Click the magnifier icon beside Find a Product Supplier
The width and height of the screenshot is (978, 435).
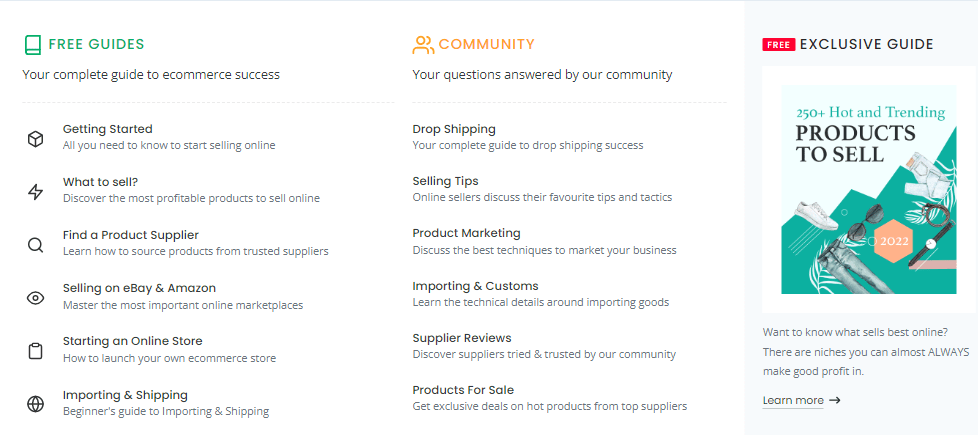coord(36,245)
